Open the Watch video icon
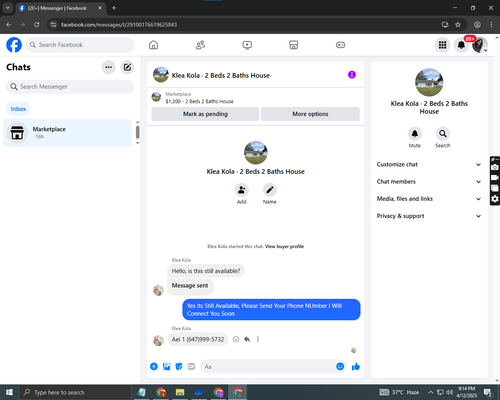Image resolution: width=500 pixels, height=400 pixels. click(x=247, y=45)
